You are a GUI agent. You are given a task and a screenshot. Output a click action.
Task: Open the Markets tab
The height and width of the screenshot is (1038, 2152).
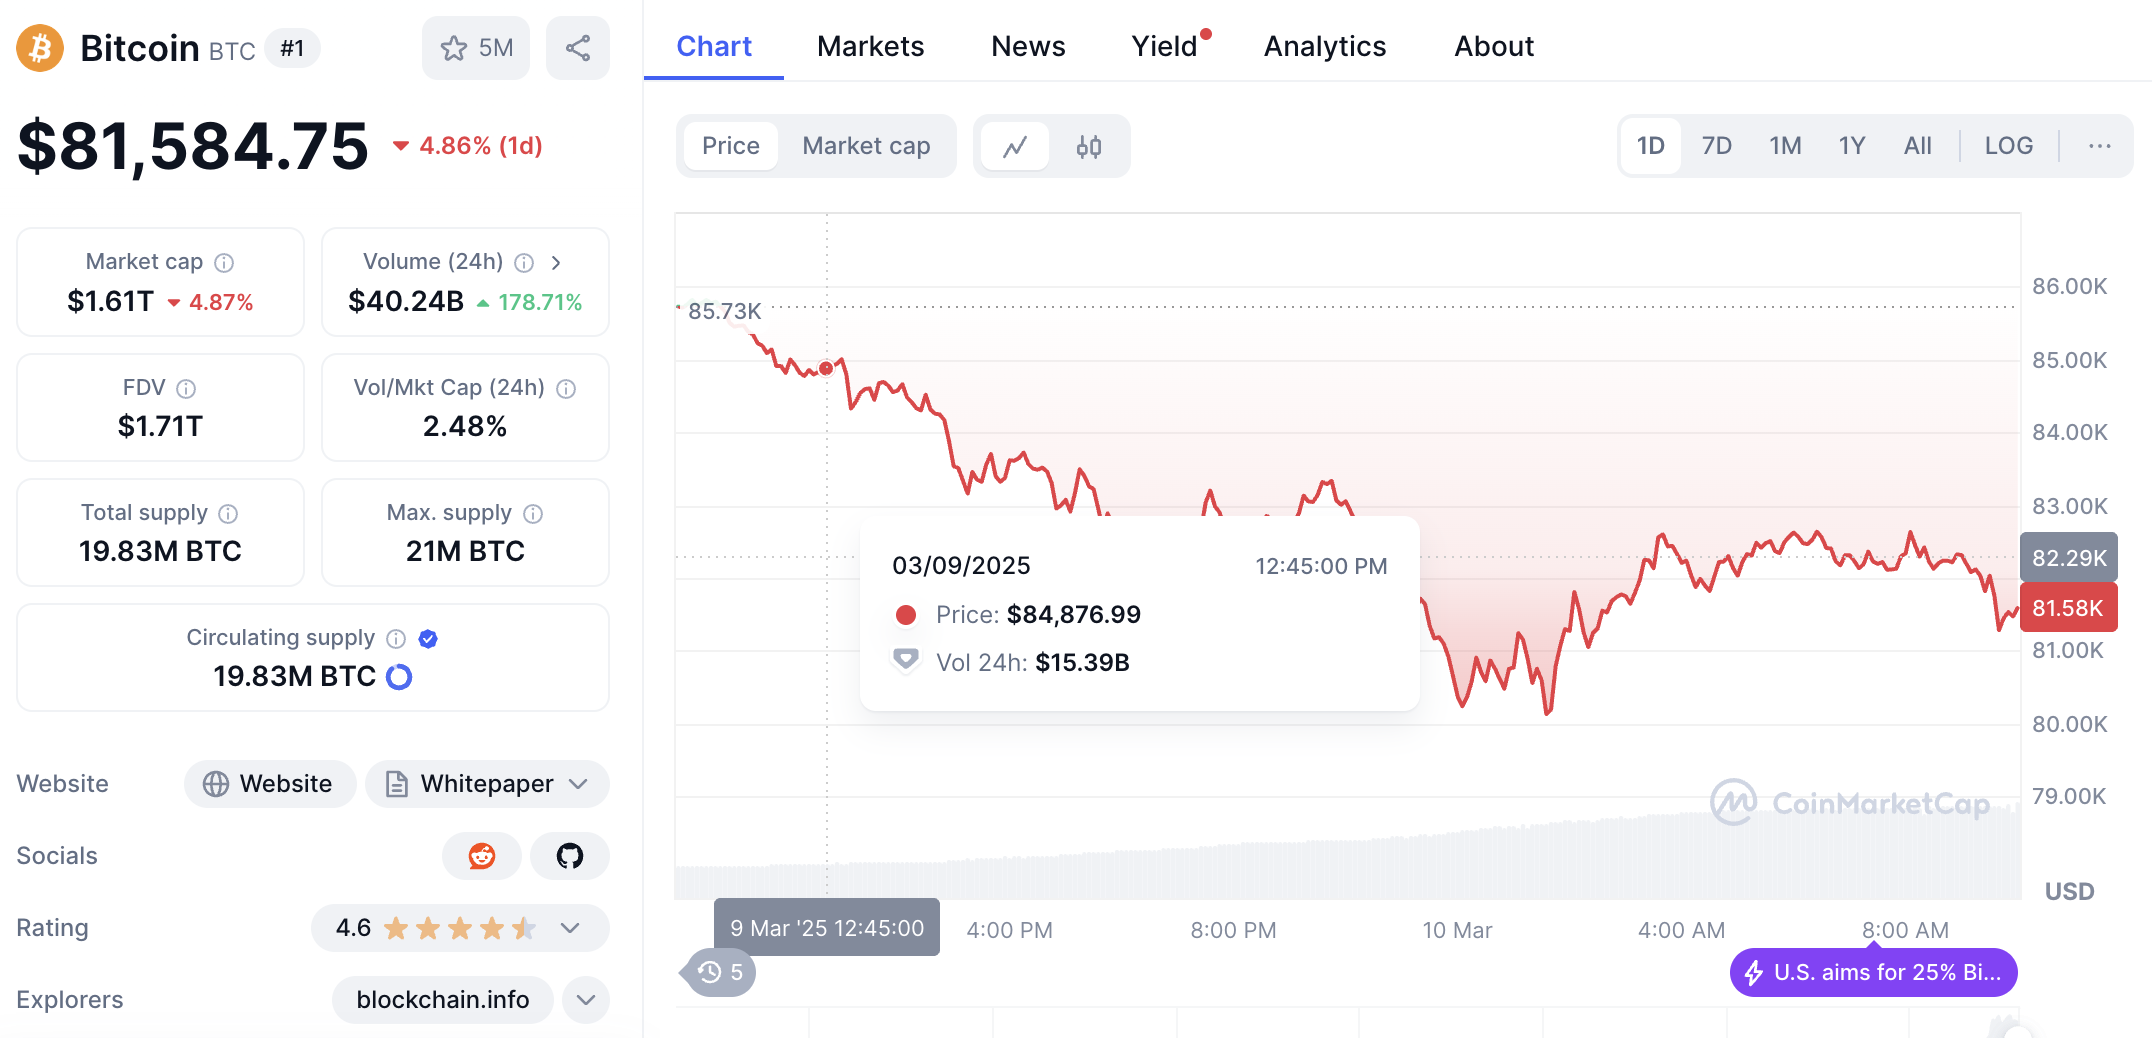click(x=870, y=46)
